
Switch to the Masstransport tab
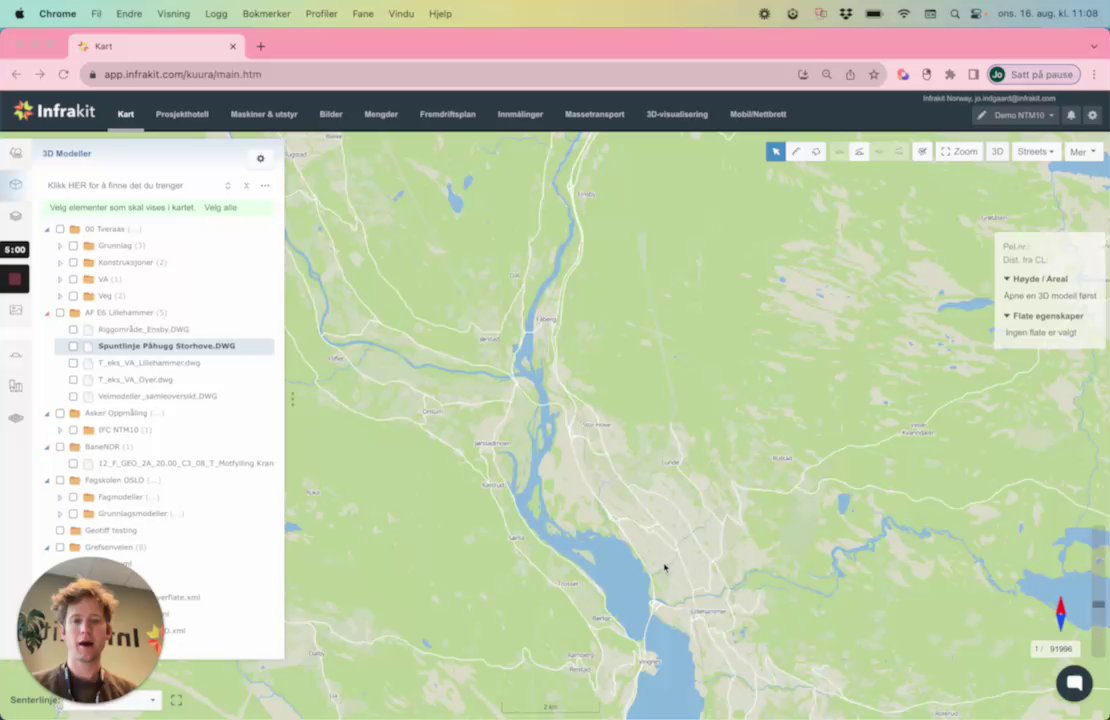[594, 114]
